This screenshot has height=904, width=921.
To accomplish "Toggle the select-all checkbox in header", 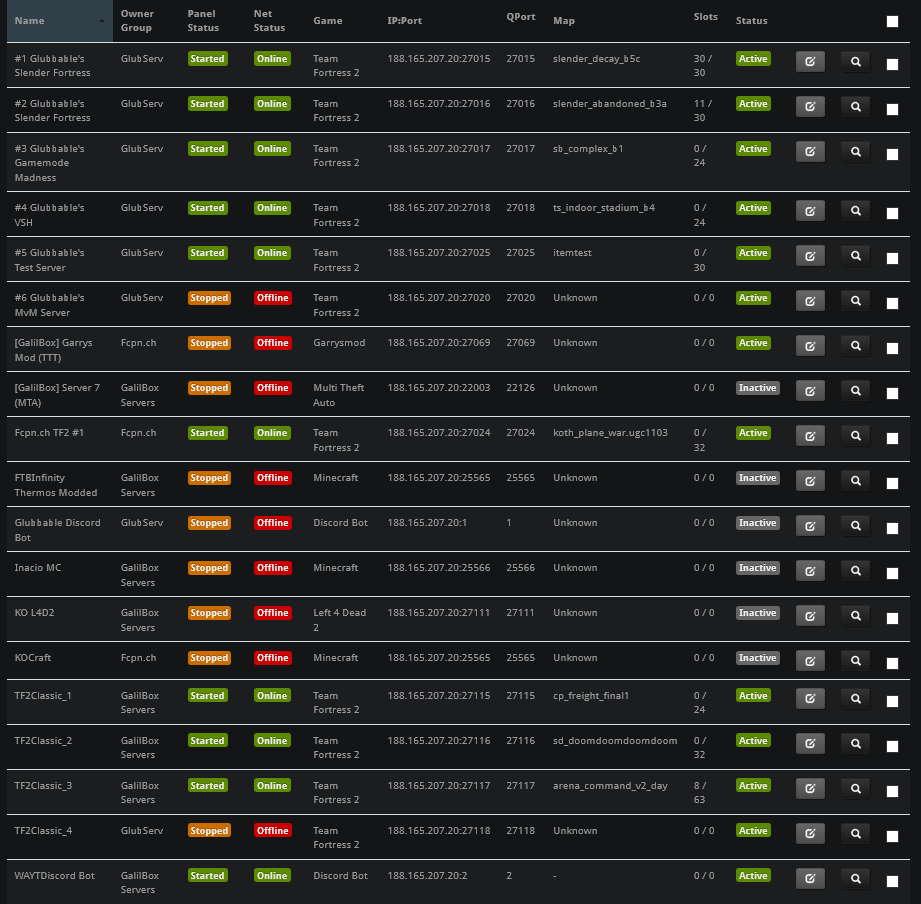I will tap(892, 21).
